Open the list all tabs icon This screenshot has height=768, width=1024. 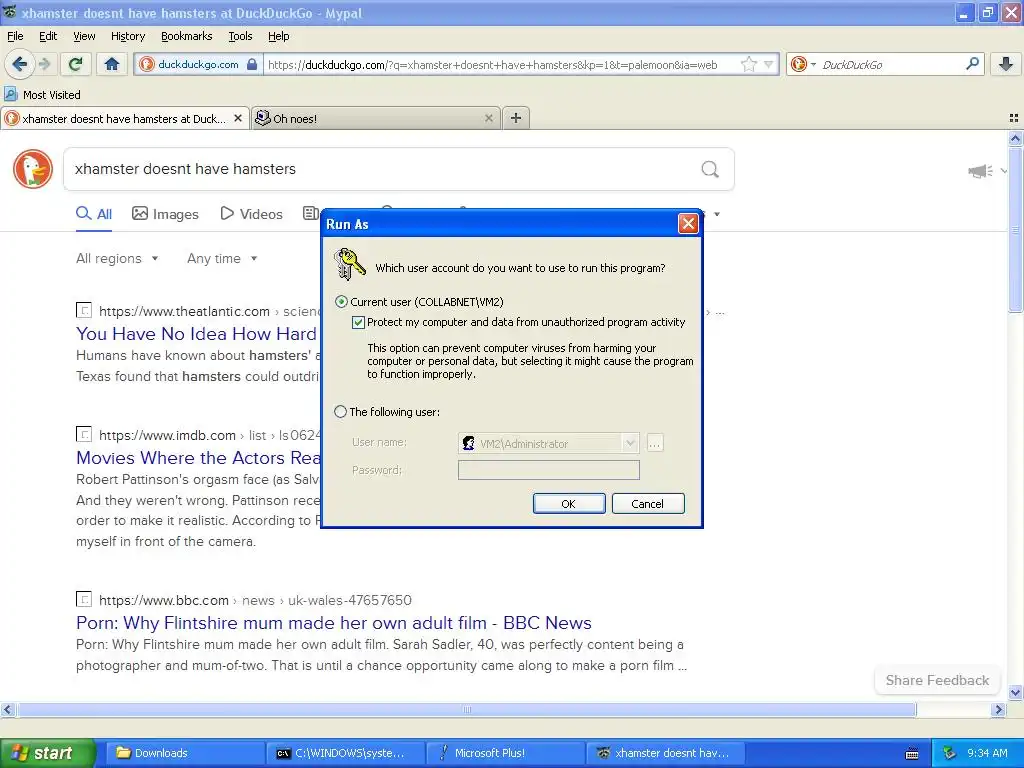point(1014,118)
